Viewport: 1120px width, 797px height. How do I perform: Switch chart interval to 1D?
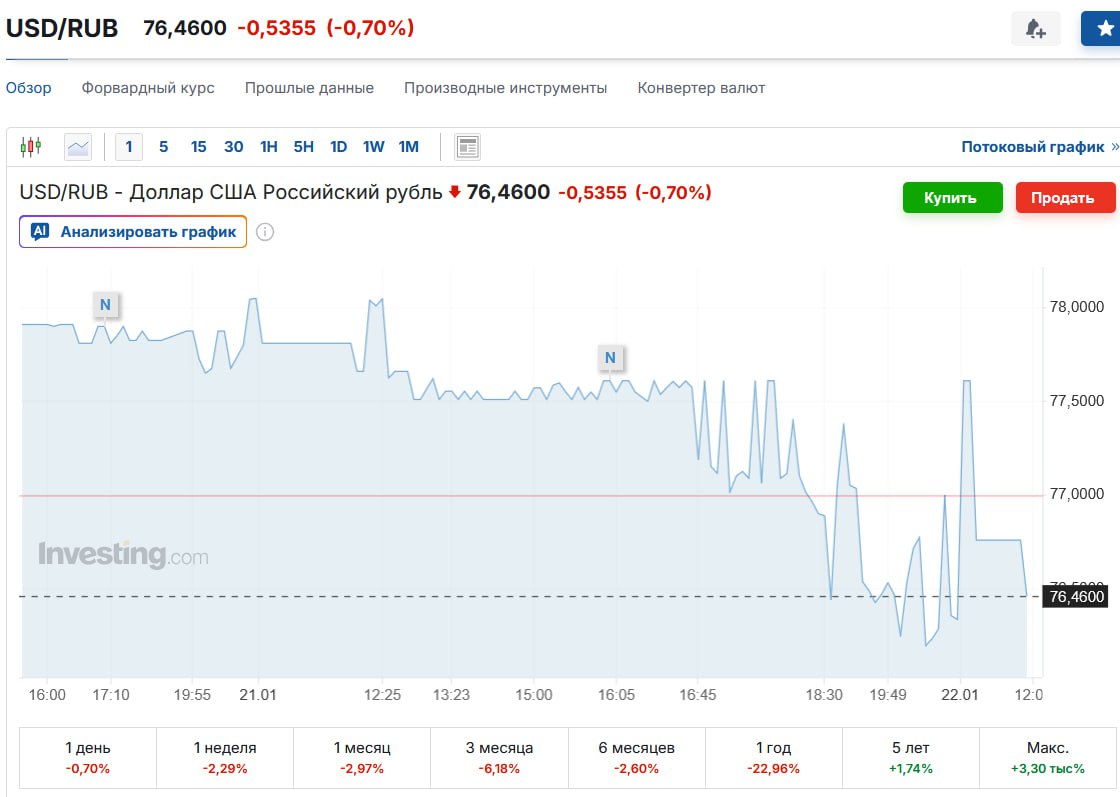[x=338, y=147]
